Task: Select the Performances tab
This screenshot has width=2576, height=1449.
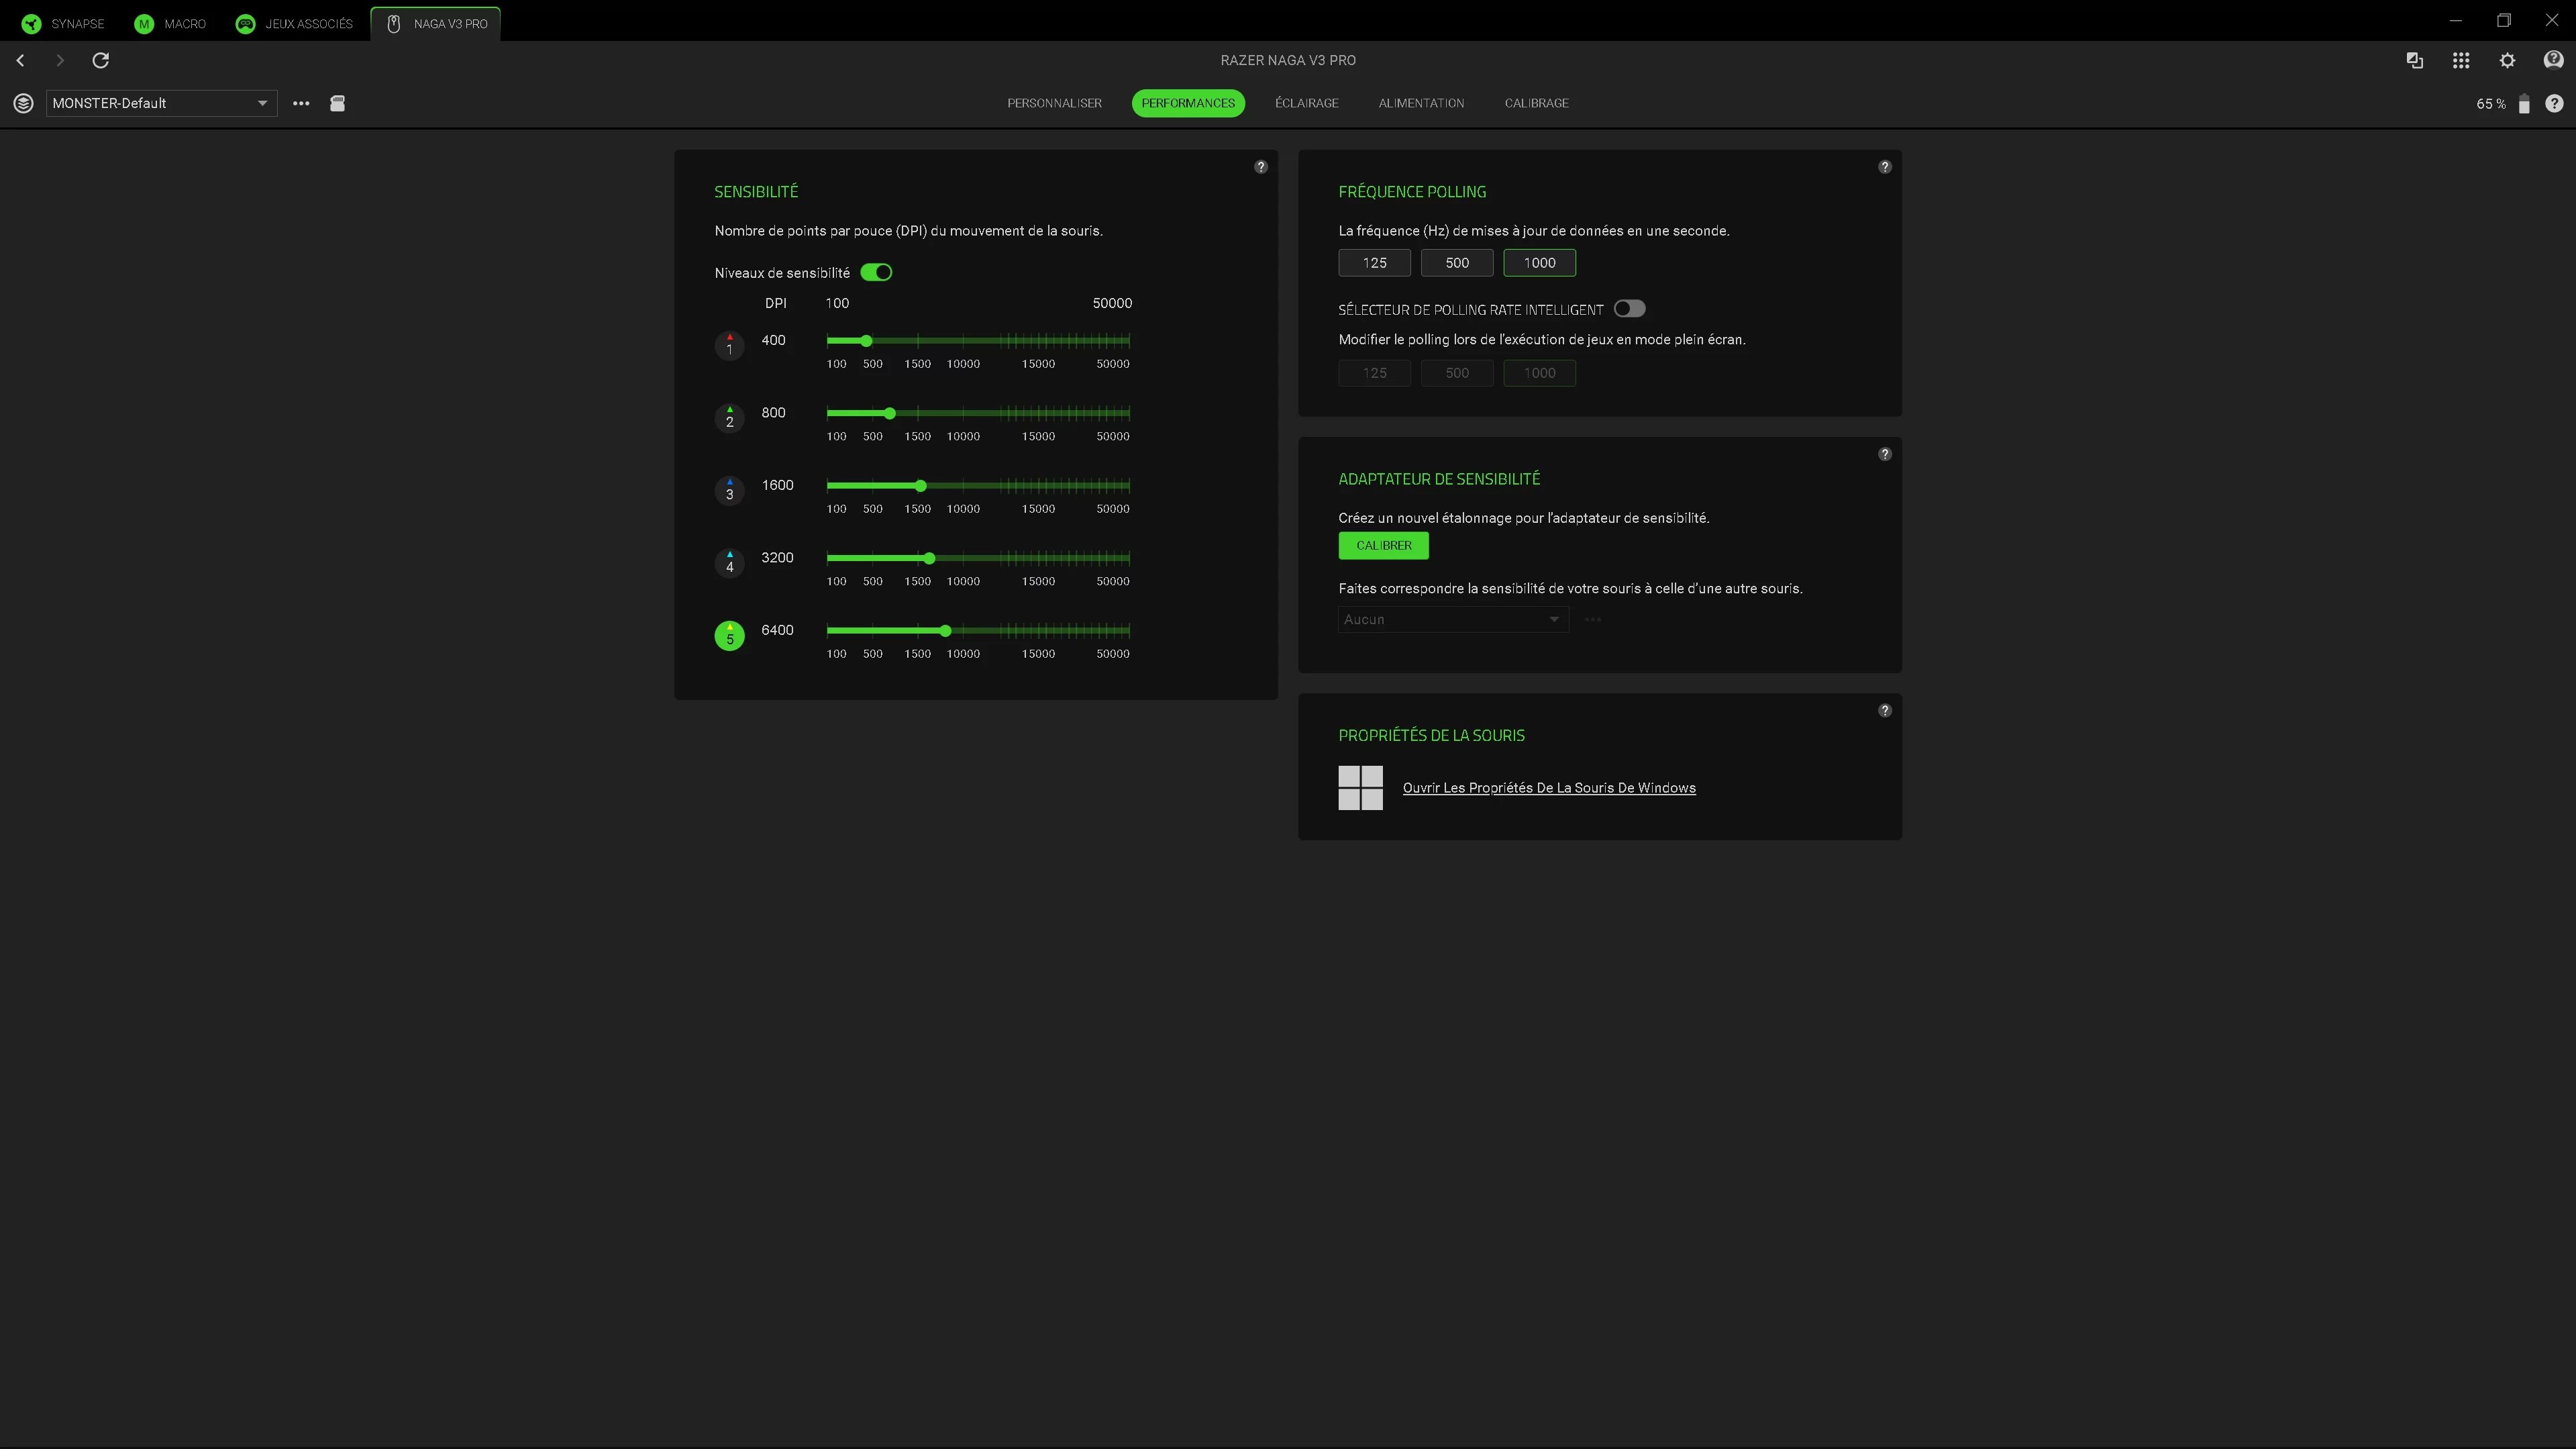Action: point(1188,103)
